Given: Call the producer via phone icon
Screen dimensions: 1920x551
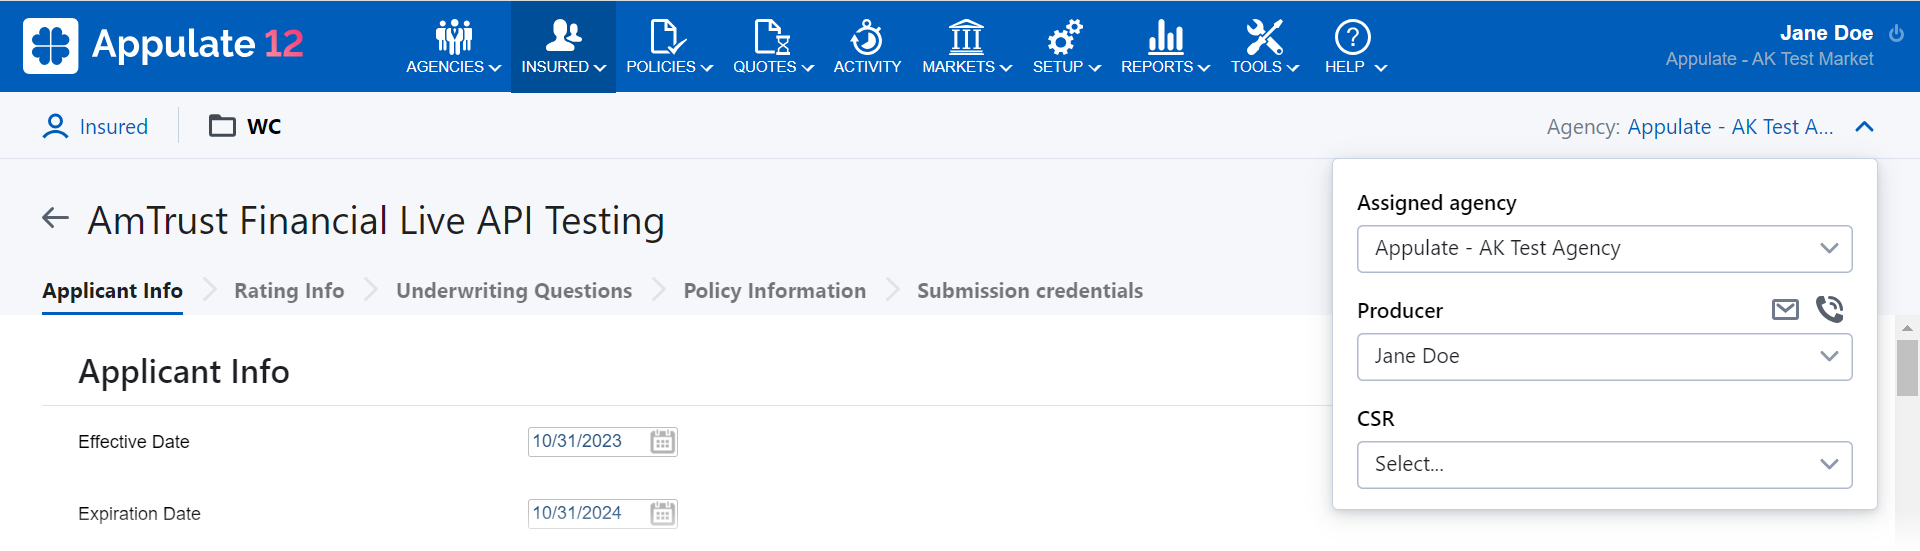Looking at the screenshot, I should (1830, 309).
